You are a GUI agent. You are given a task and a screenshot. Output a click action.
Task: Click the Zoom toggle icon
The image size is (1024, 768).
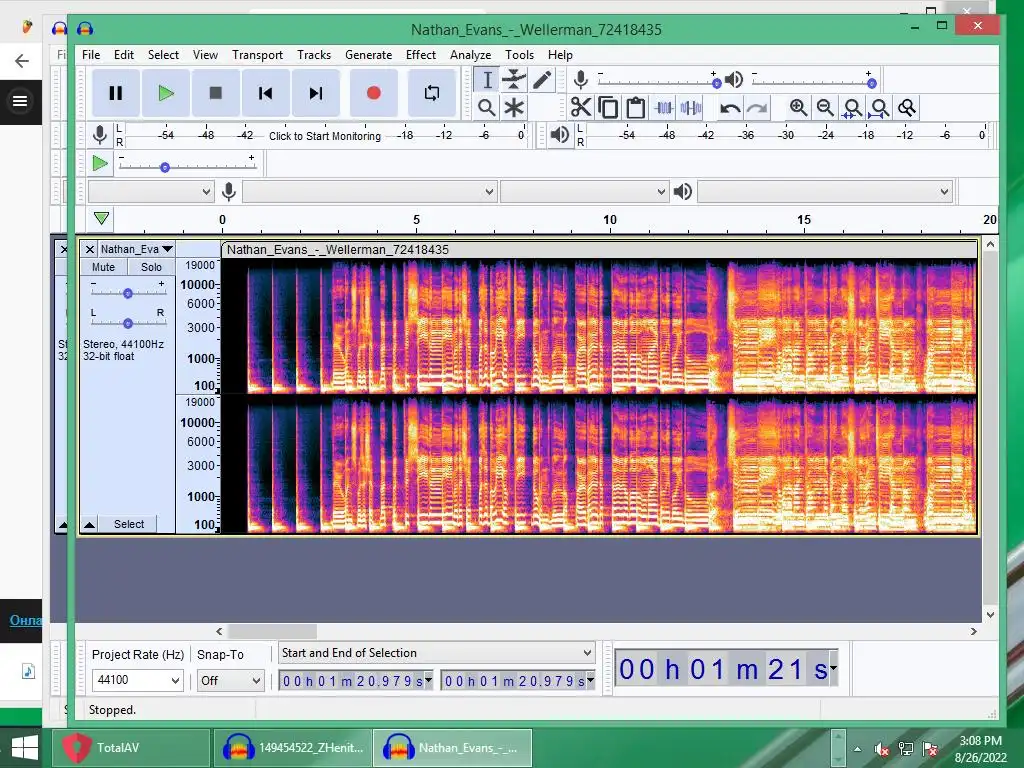[x=906, y=108]
